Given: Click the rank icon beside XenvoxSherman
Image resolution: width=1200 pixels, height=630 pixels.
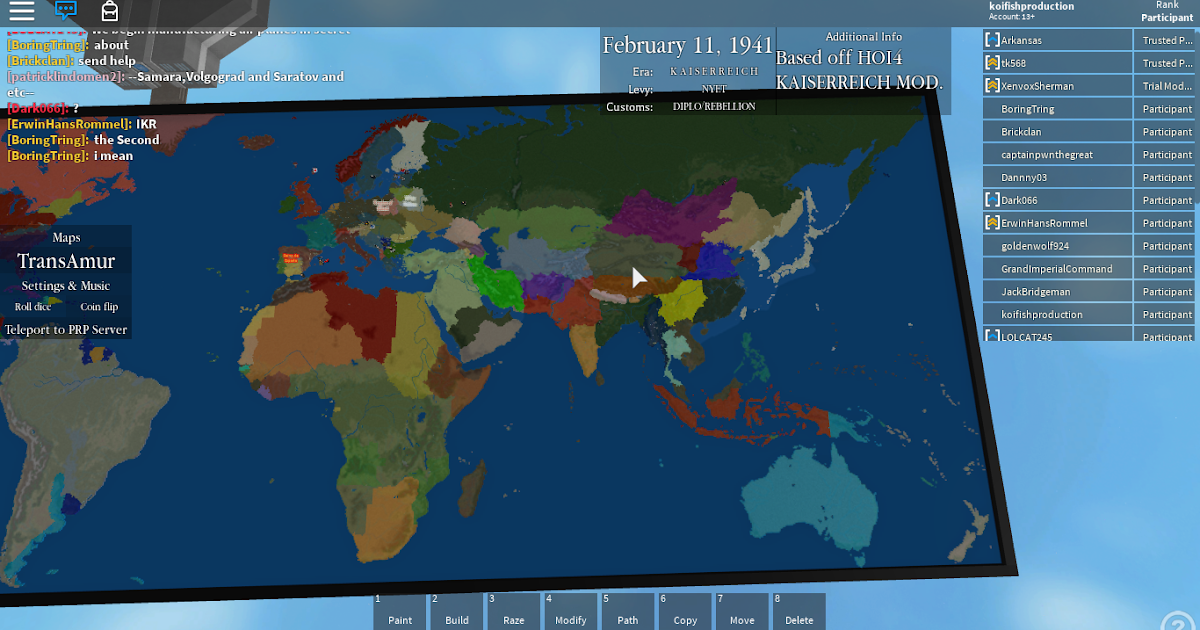Looking at the screenshot, I should pos(992,86).
